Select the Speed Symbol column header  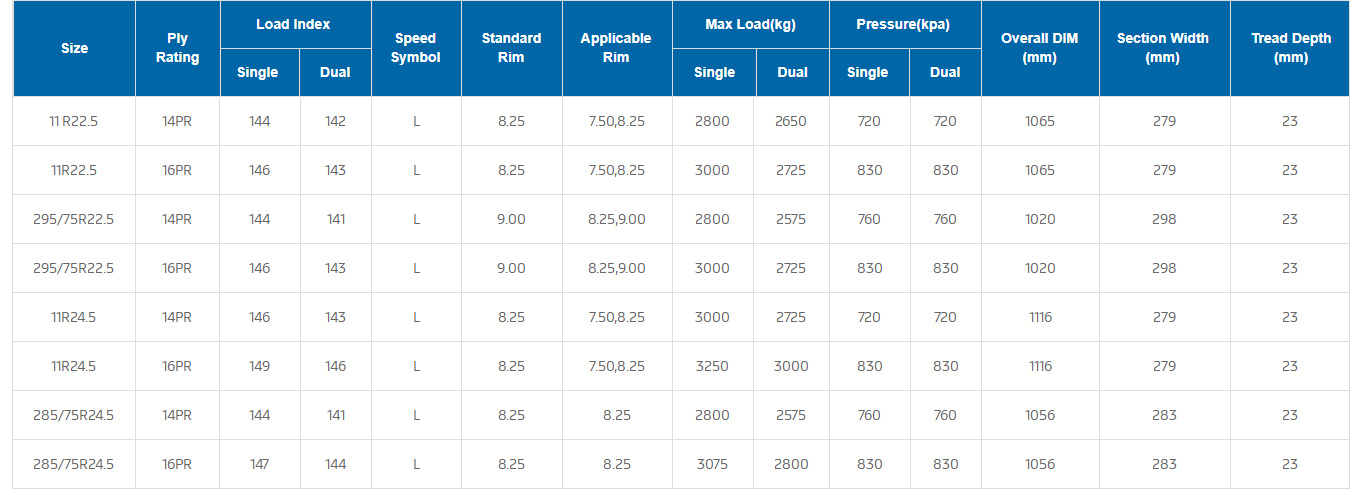[416, 48]
